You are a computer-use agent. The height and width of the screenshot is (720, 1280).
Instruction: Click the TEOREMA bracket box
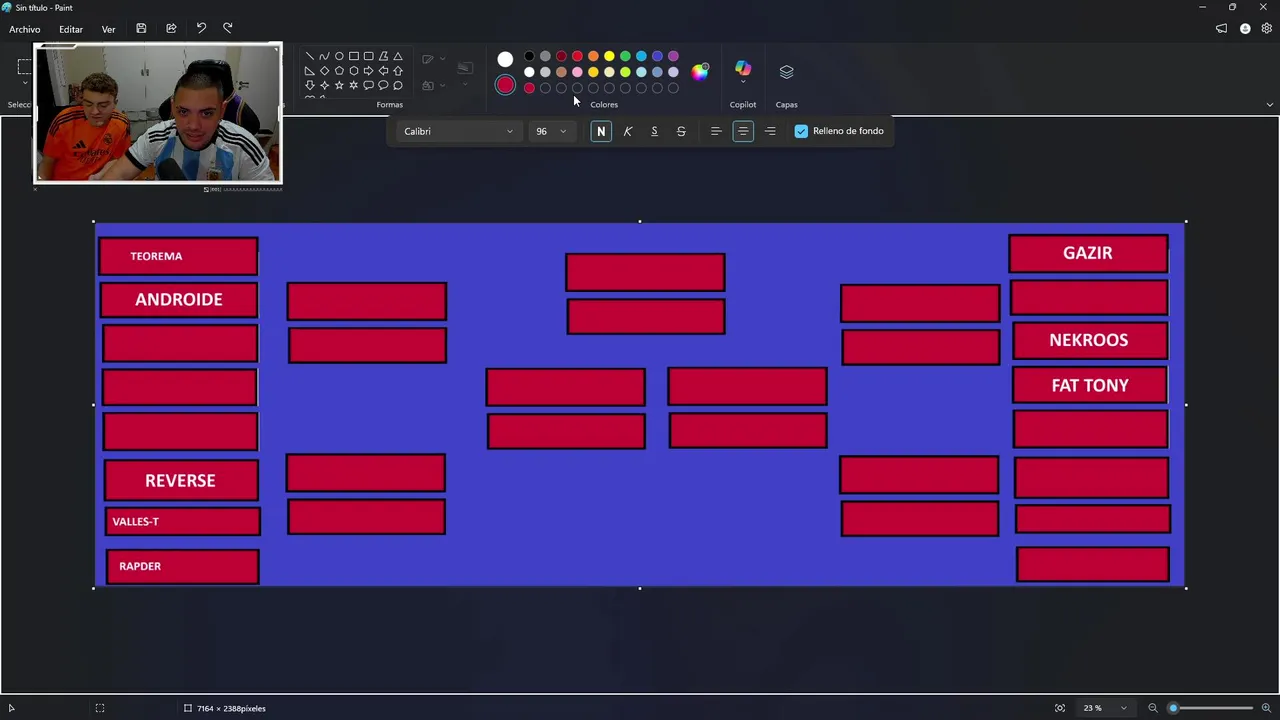coord(178,256)
